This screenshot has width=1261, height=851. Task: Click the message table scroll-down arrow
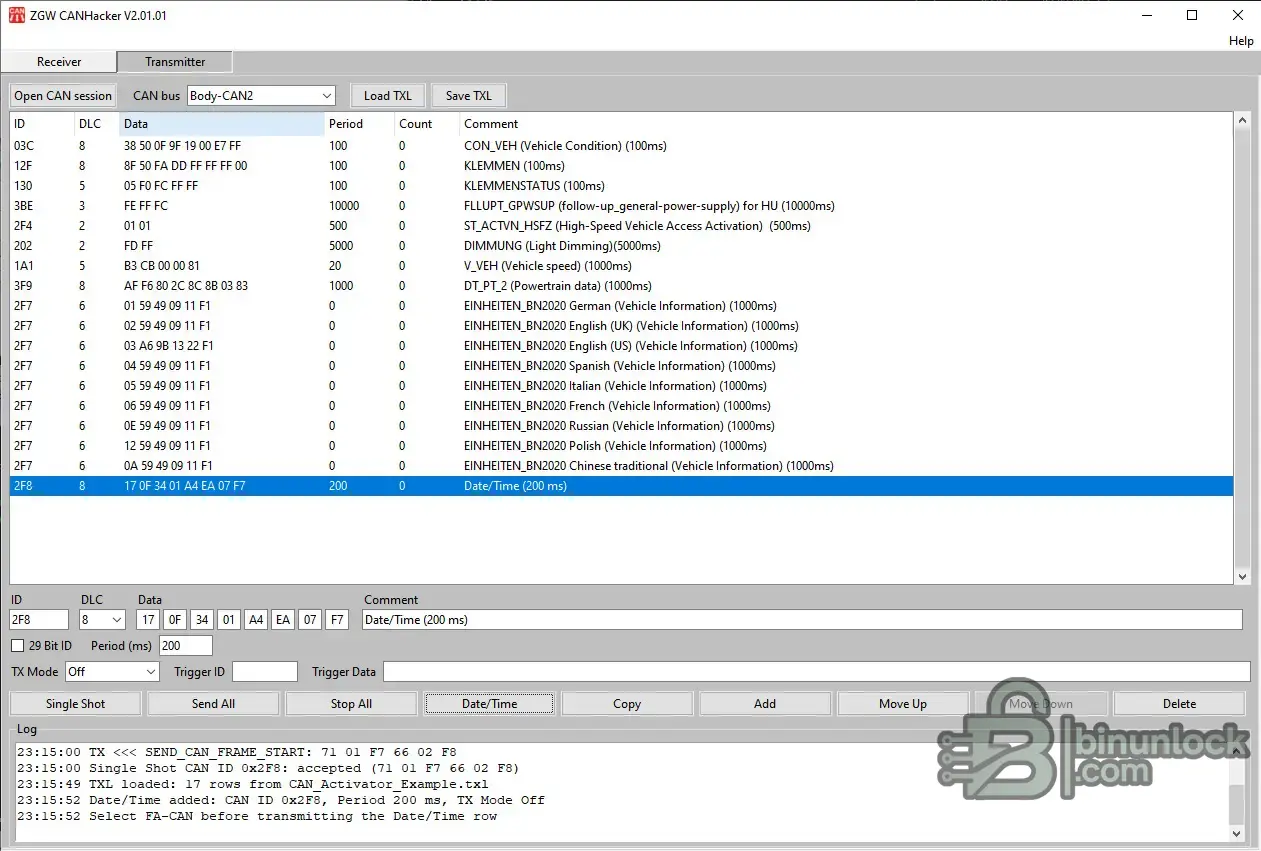pyautogui.click(x=1243, y=576)
